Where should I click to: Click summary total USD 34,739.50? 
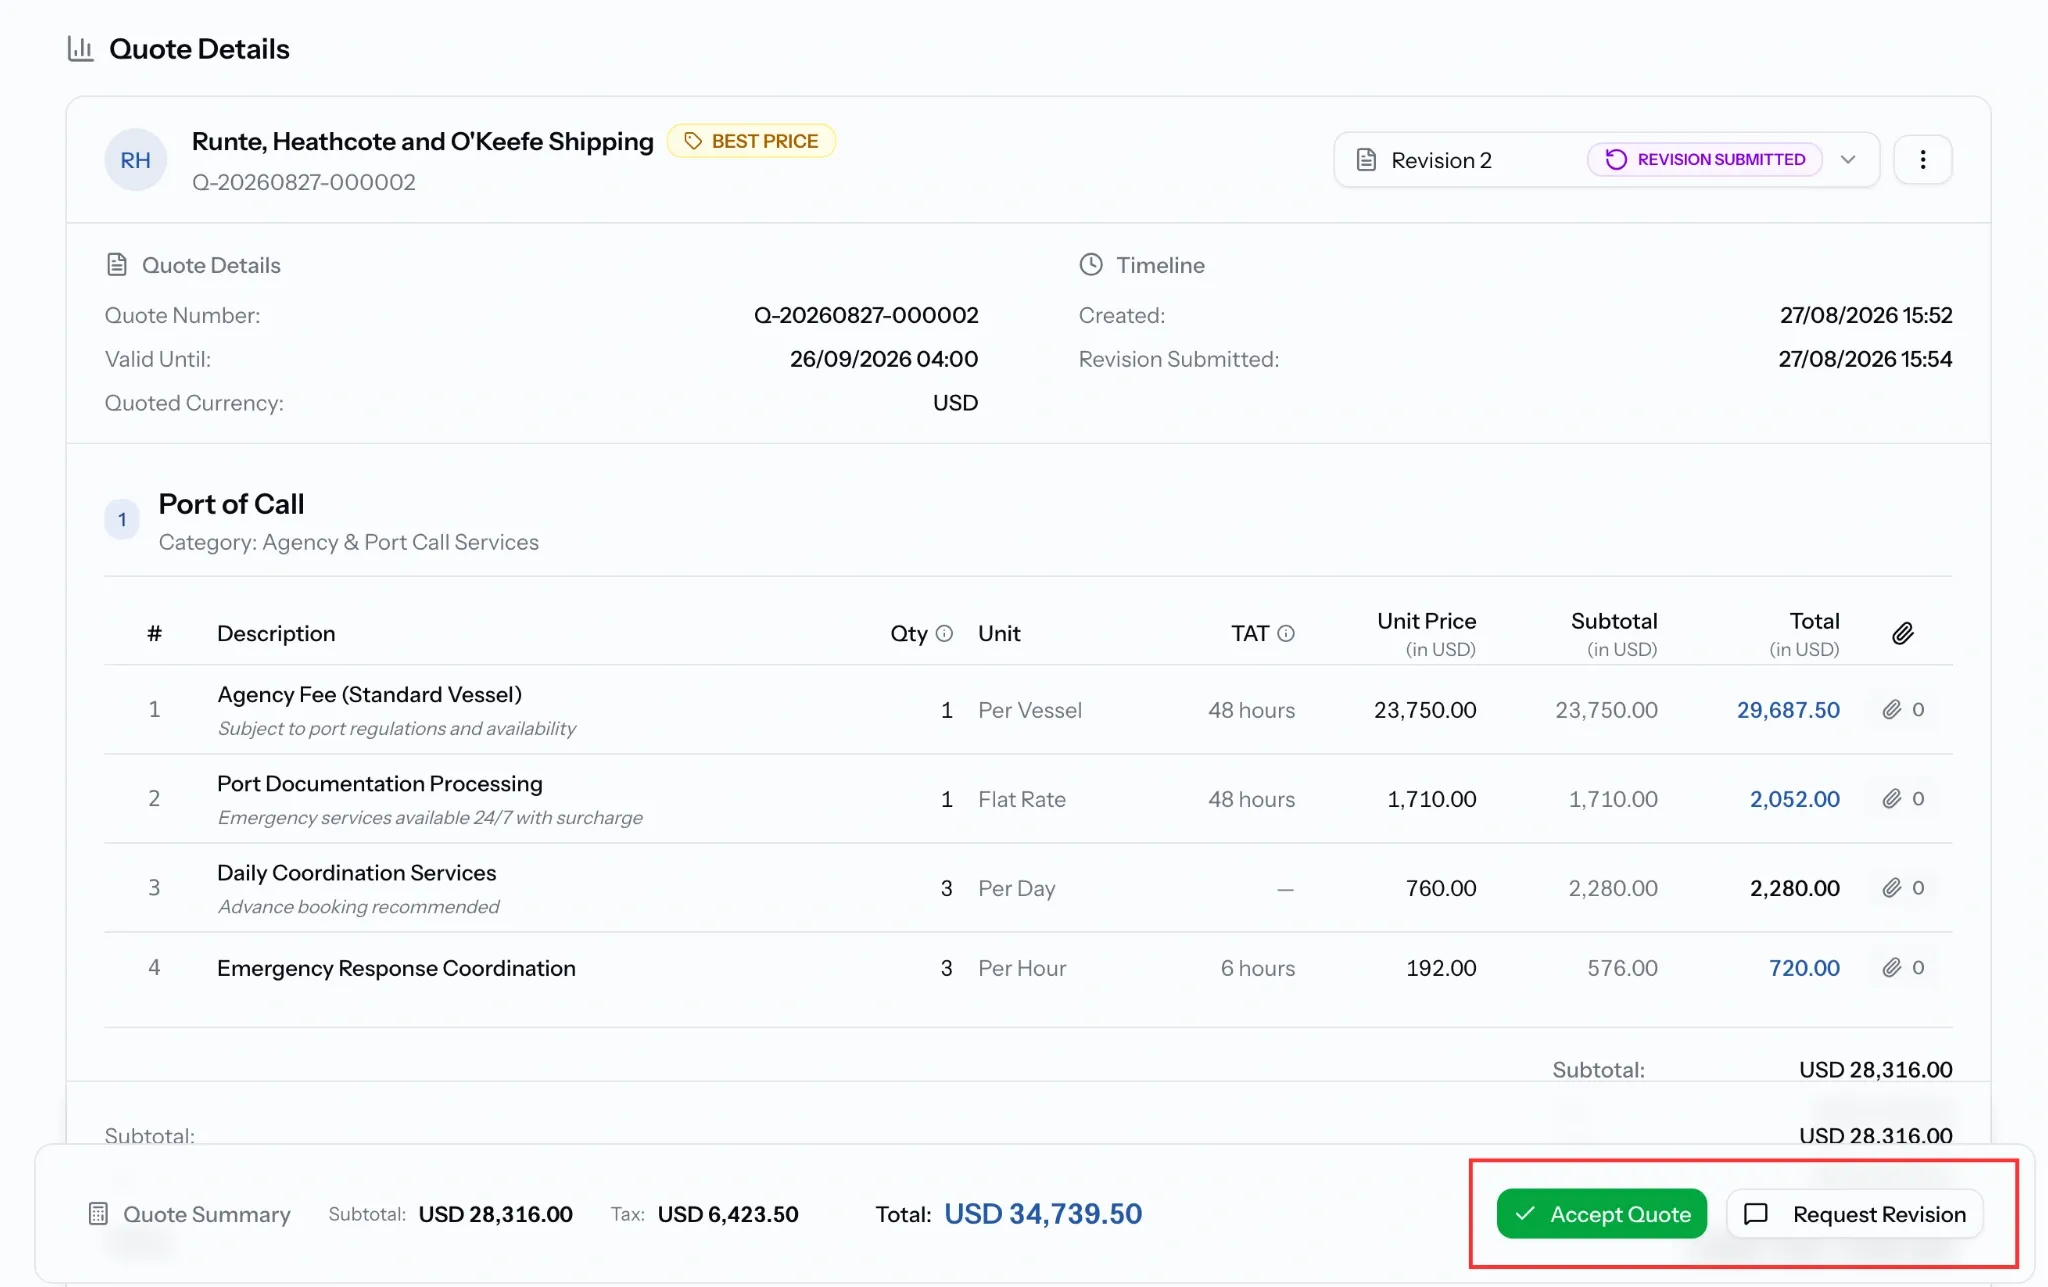click(1043, 1214)
